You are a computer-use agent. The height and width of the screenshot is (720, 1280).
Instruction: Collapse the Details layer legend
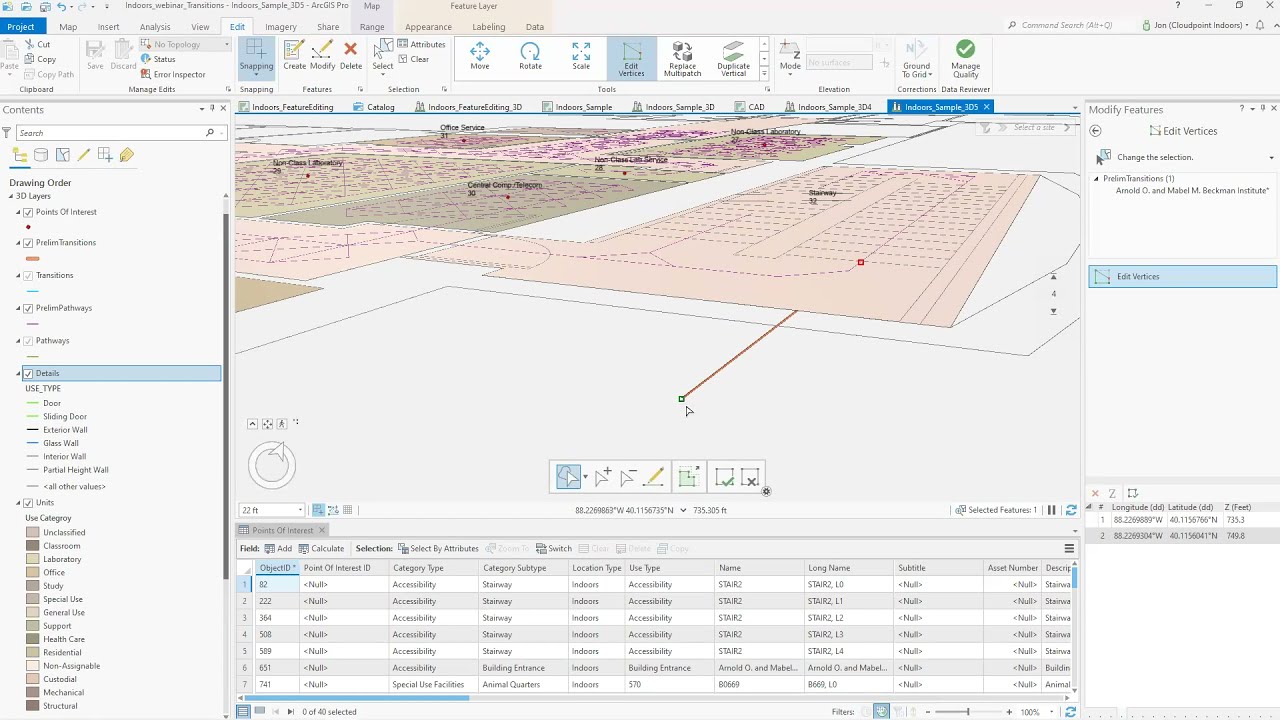click(18, 373)
